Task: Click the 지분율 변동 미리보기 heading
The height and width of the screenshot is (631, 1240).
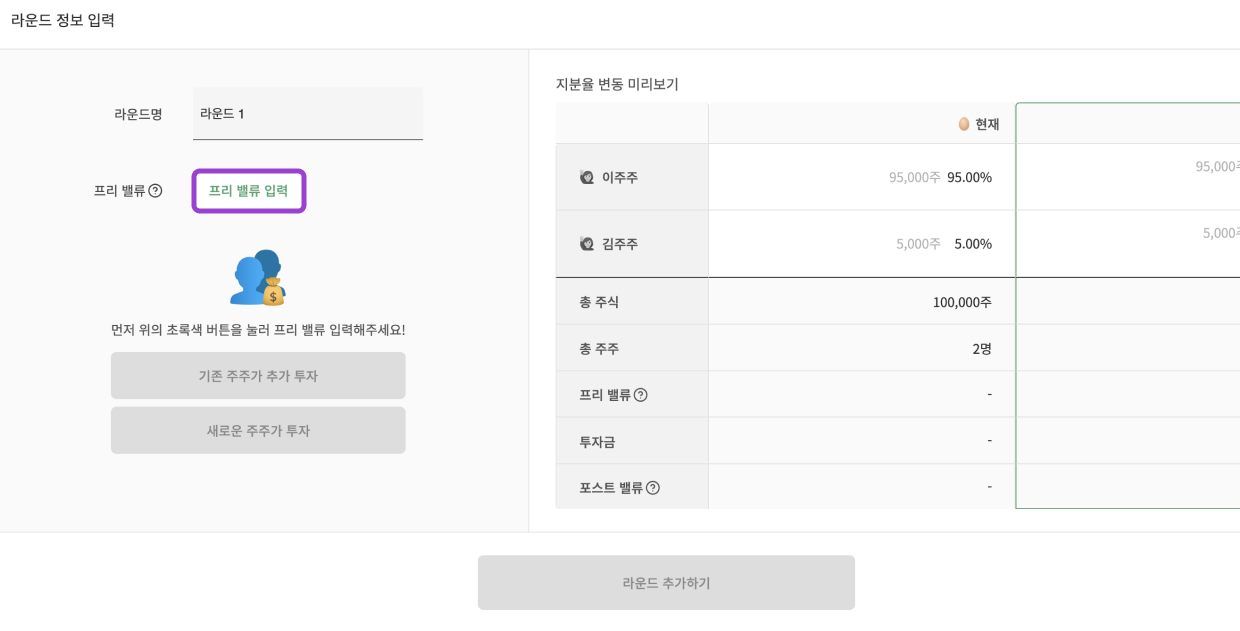Action: [x=617, y=85]
